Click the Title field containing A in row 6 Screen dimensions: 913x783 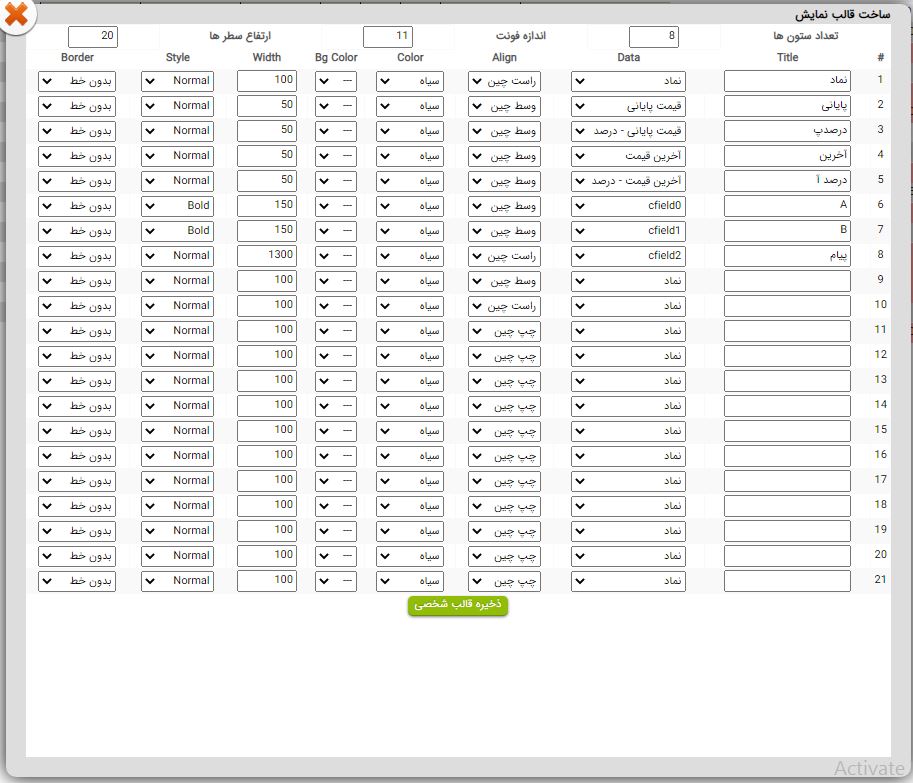(x=787, y=206)
